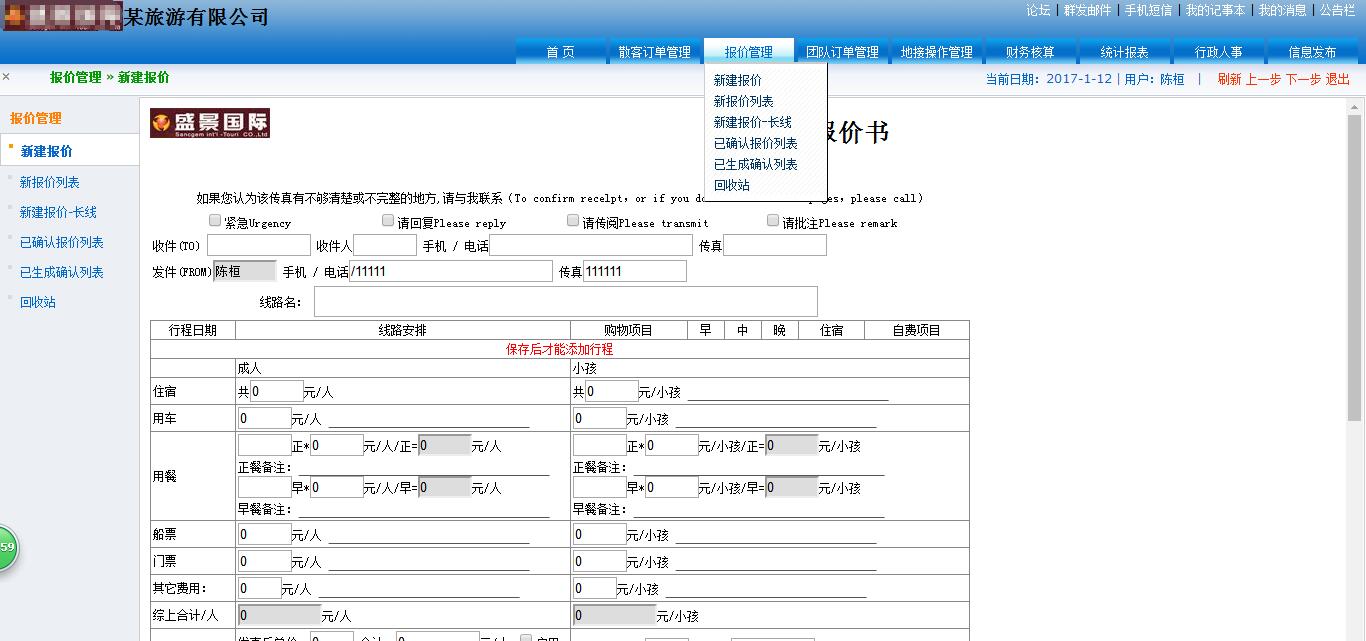Click the 盛景国际 company logo
This screenshot has height=641, width=1366.
[x=210, y=123]
